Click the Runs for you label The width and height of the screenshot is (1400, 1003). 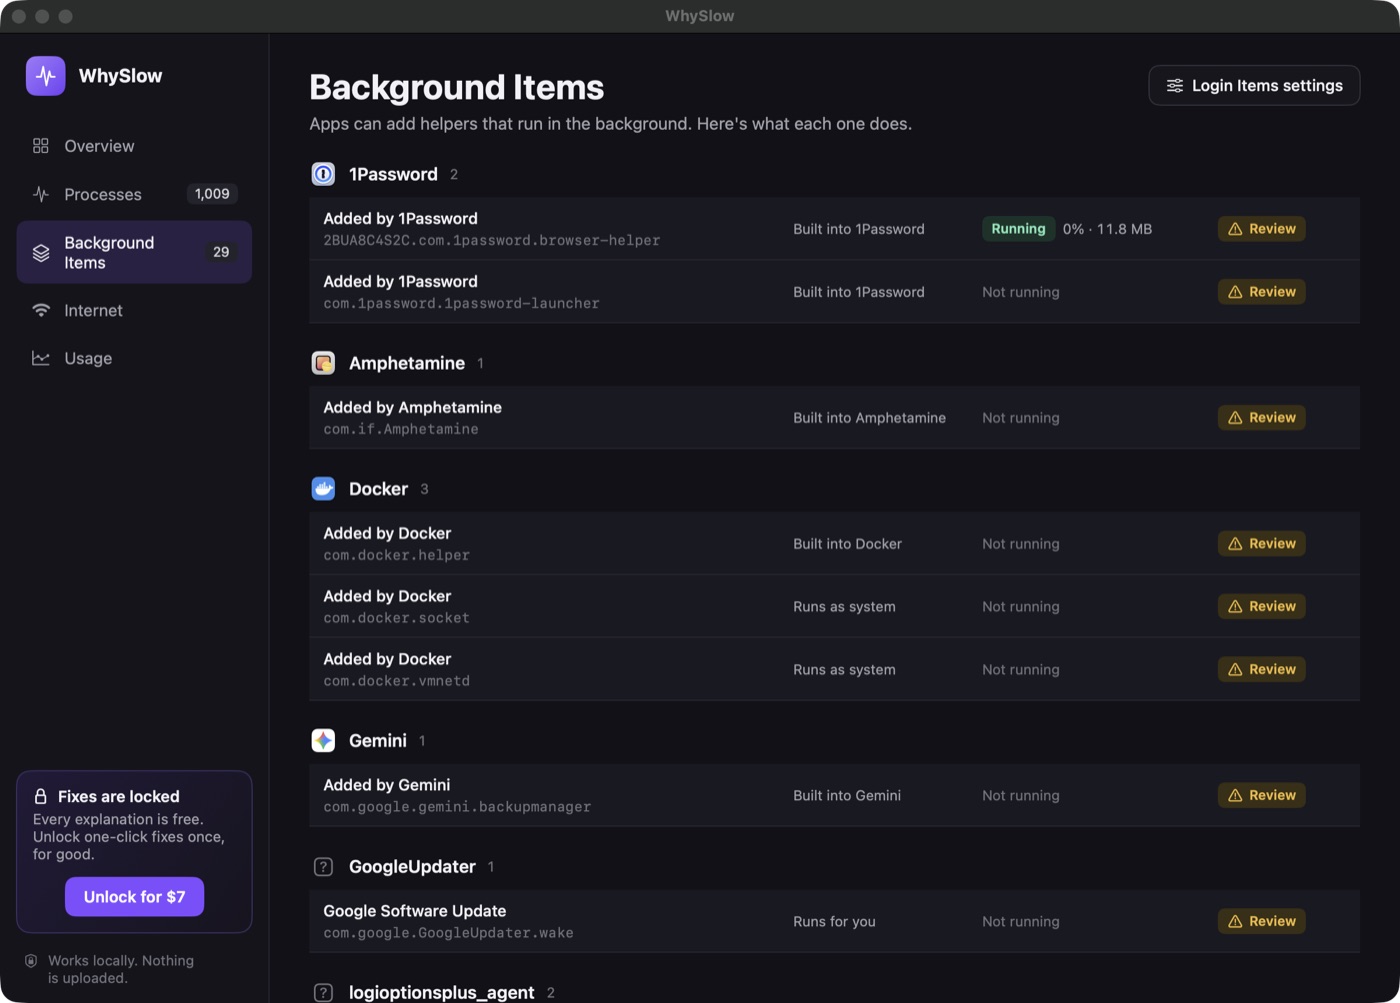pos(834,922)
